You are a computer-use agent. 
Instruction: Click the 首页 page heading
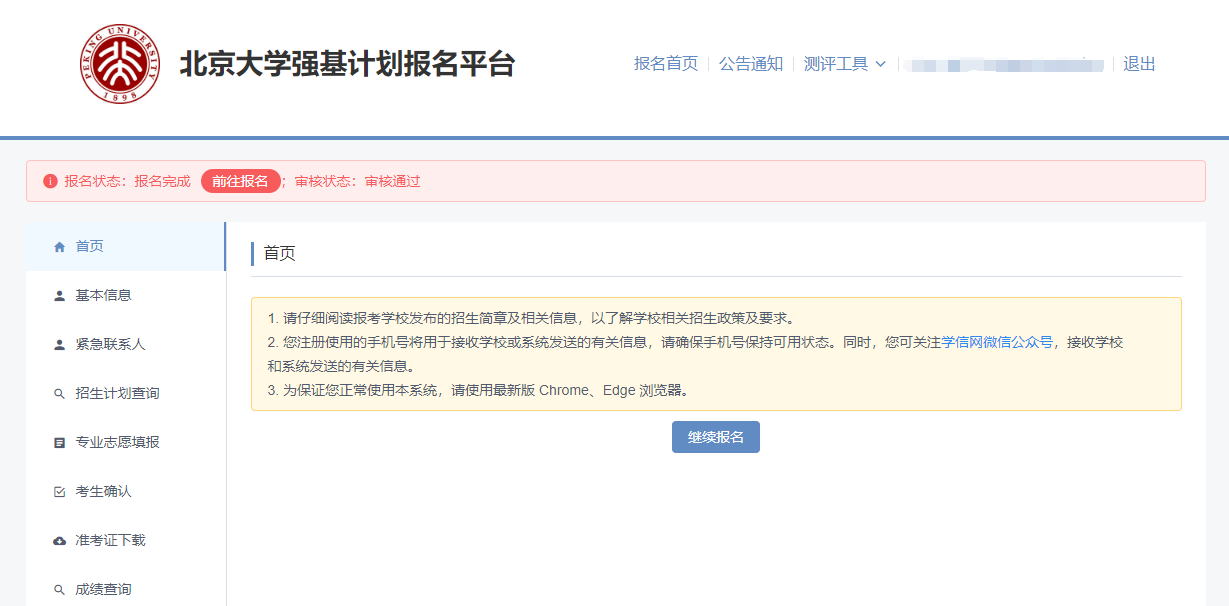click(280, 254)
